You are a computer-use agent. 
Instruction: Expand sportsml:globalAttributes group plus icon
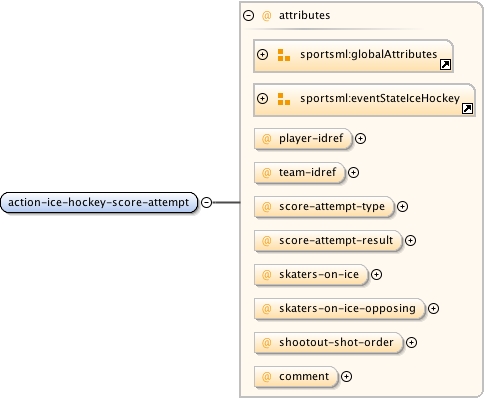(x=263, y=54)
